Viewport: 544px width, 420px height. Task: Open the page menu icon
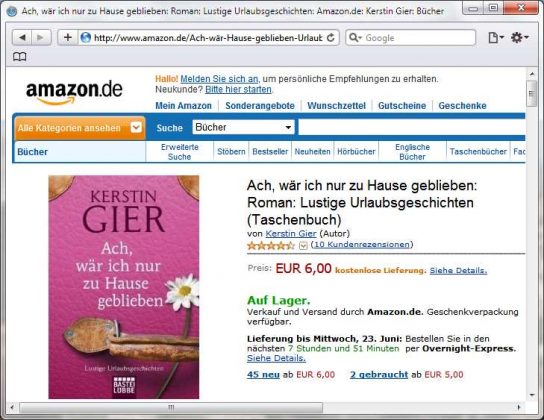tap(495, 37)
